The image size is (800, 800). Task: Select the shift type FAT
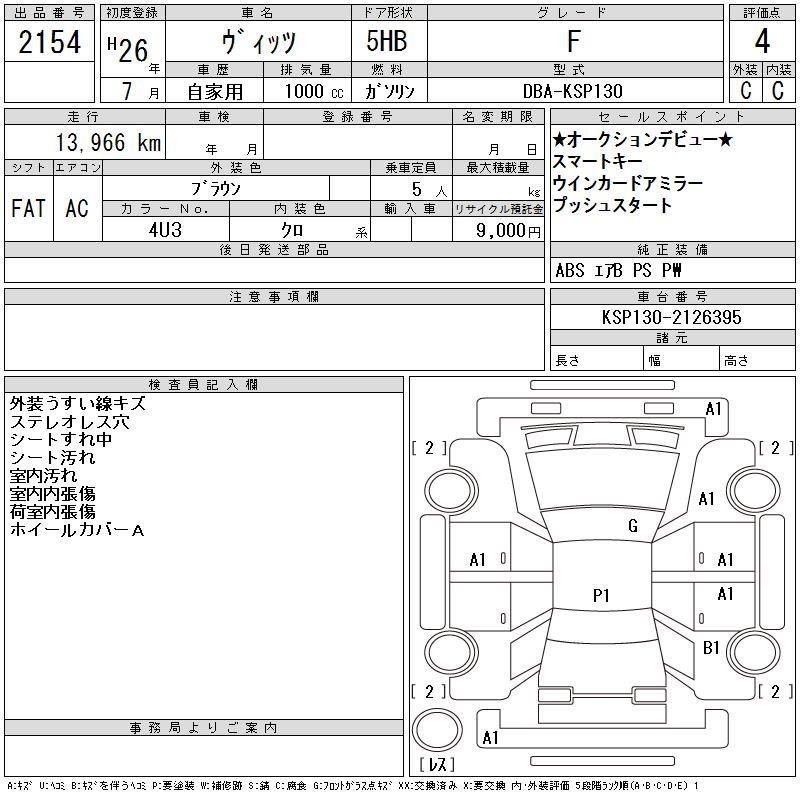(x=29, y=208)
